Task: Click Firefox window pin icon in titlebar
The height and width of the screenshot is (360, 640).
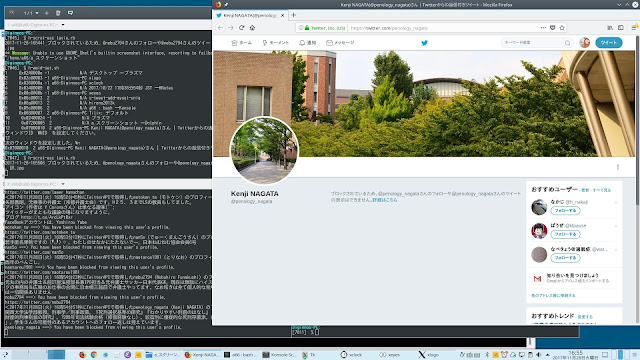Action: pos(226,4)
